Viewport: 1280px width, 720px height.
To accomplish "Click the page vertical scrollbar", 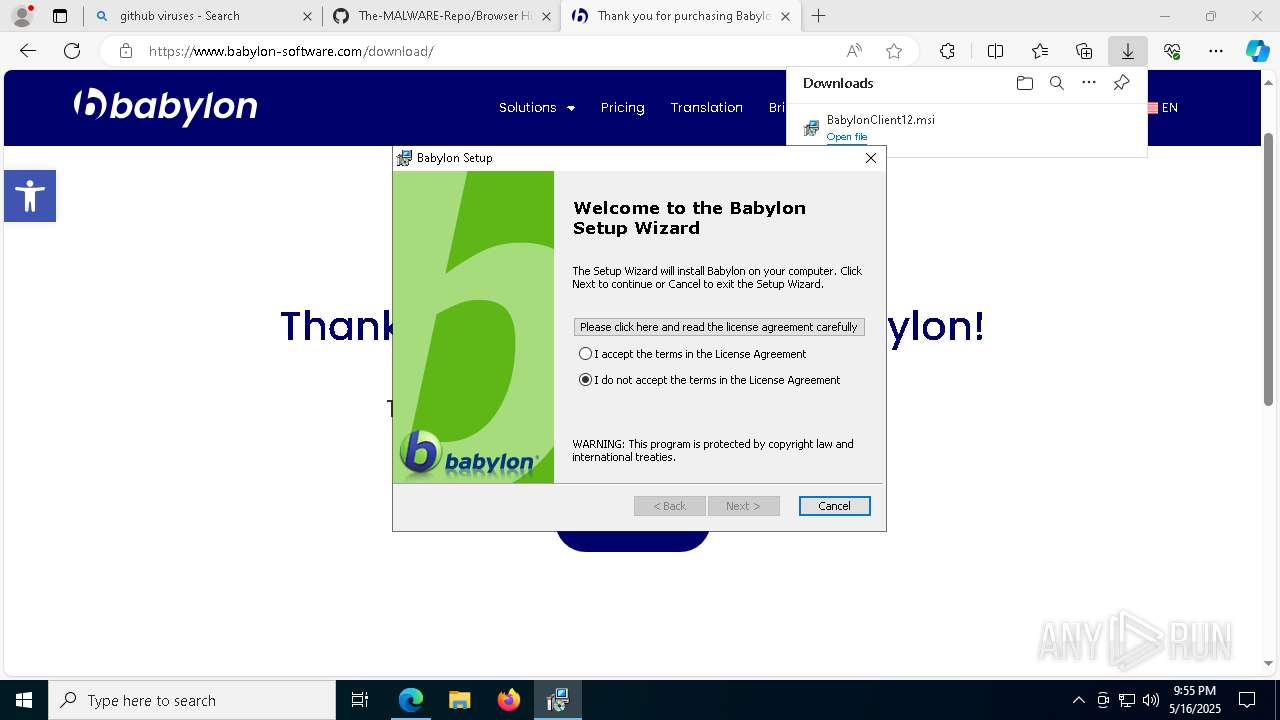I will click(x=1269, y=269).
